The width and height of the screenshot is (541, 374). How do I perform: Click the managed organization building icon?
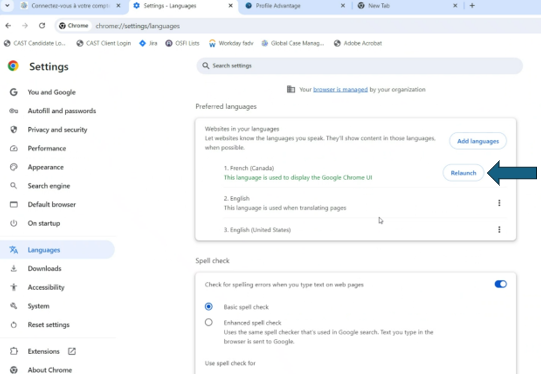pyautogui.click(x=291, y=89)
